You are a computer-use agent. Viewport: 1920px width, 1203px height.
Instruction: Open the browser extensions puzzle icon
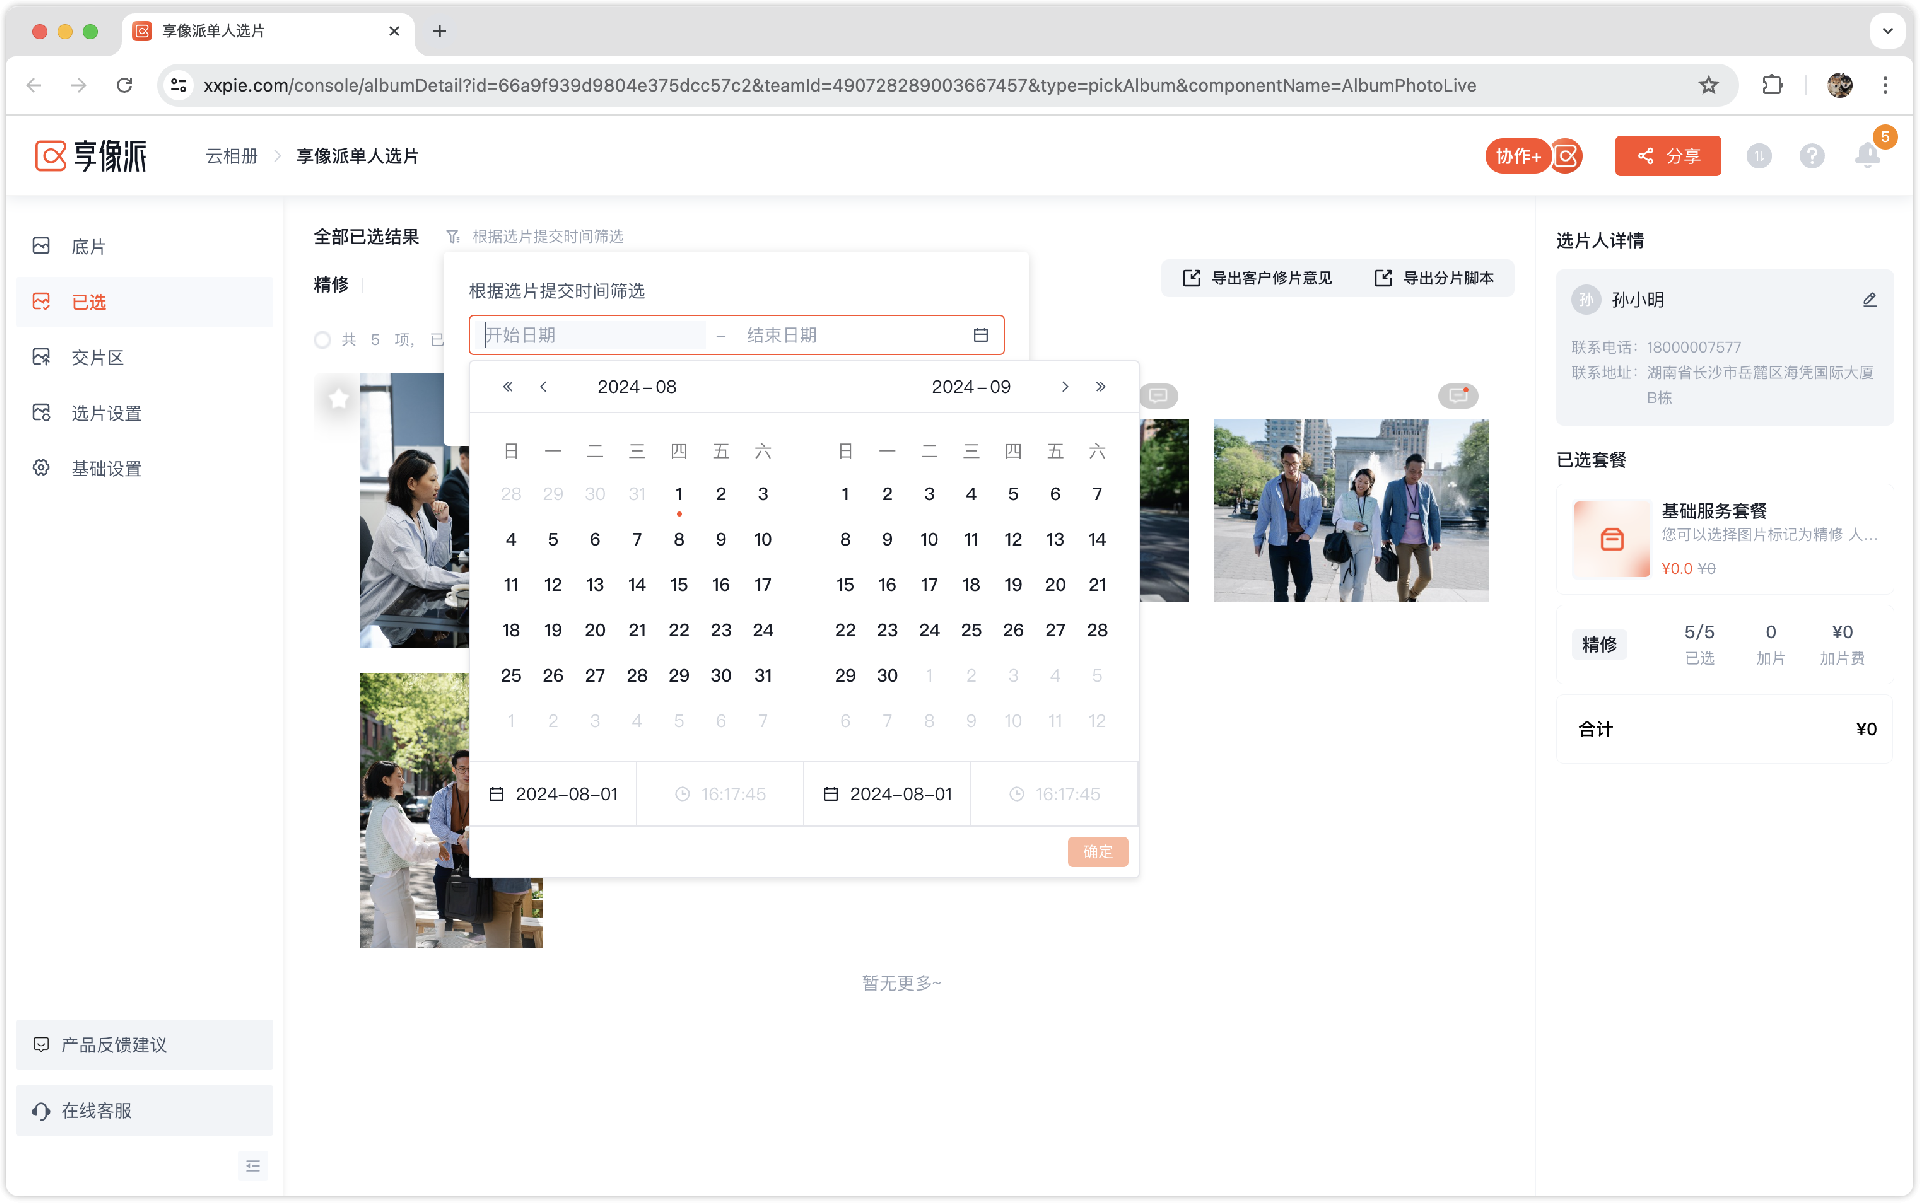[1772, 85]
